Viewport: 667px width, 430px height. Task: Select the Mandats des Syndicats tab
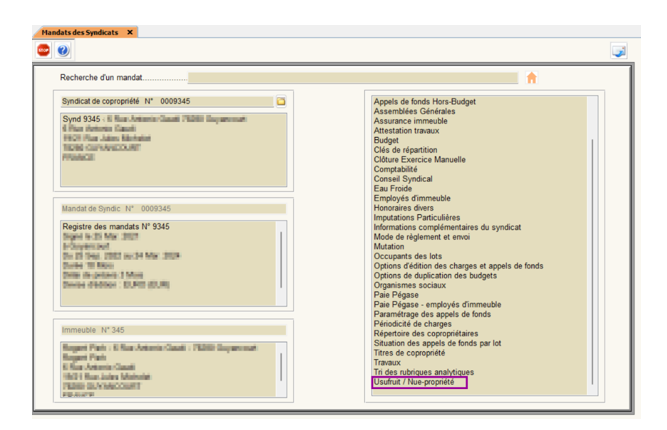point(79,32)
